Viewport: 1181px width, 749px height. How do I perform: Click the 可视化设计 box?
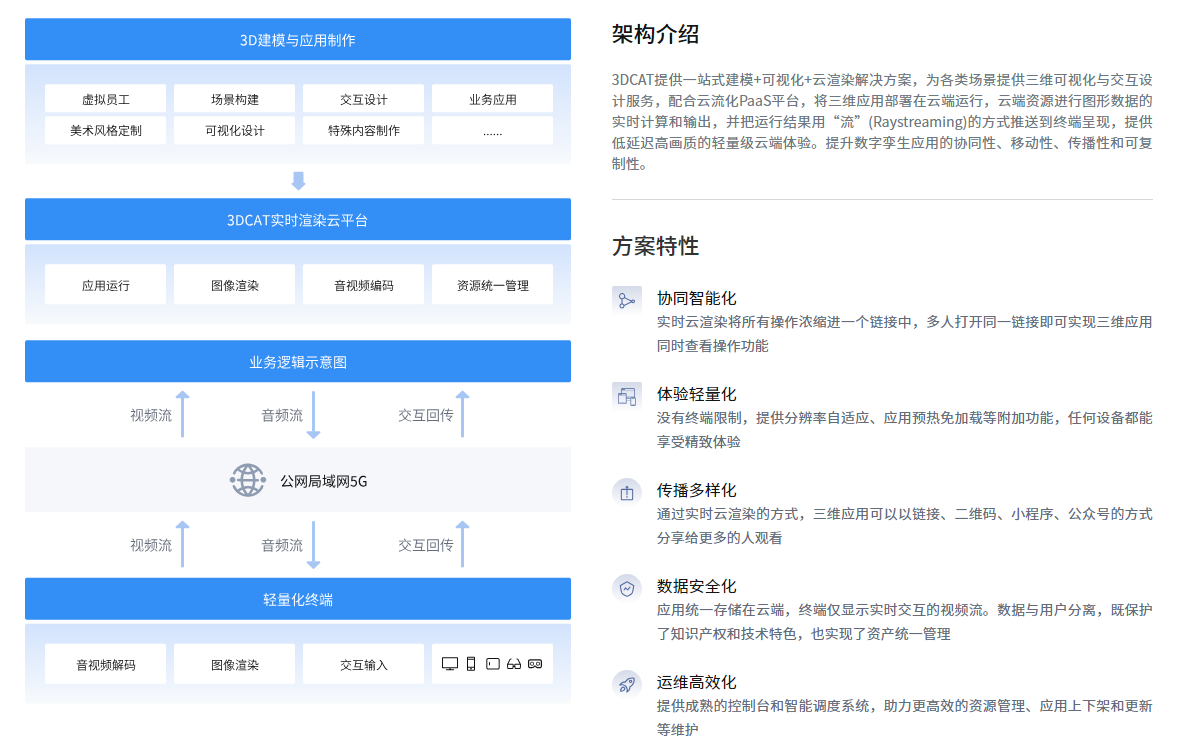coord(234,130)
